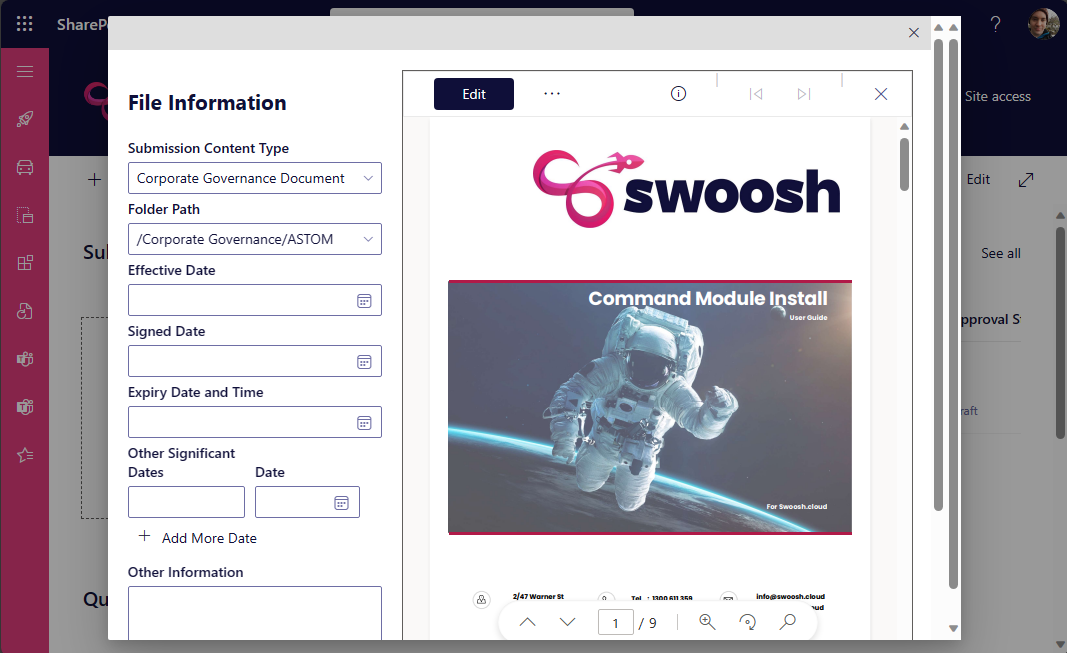This screenshot has height=653, width=1067.
Task: Click the document preview vertical scrollbar
Action: 904,165
